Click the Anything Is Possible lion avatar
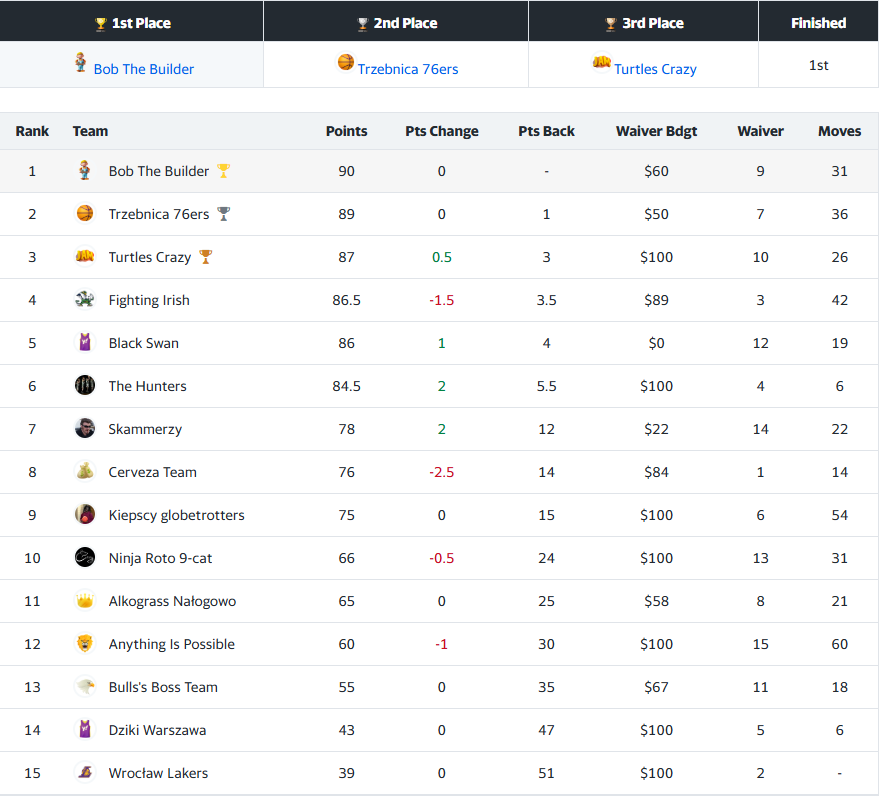Image resolution: width=882 pixels, height=803 pixels. pos(84,644)
